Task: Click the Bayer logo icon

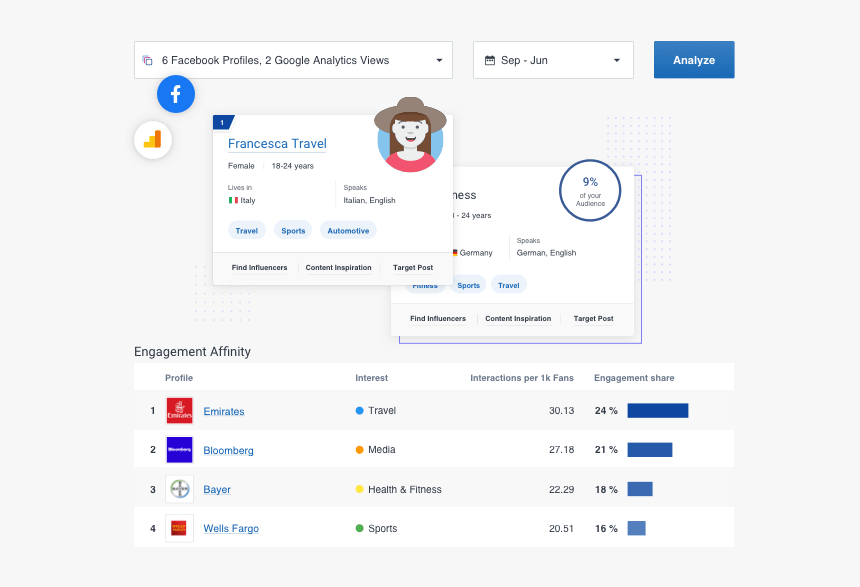Action: (180, 489)
